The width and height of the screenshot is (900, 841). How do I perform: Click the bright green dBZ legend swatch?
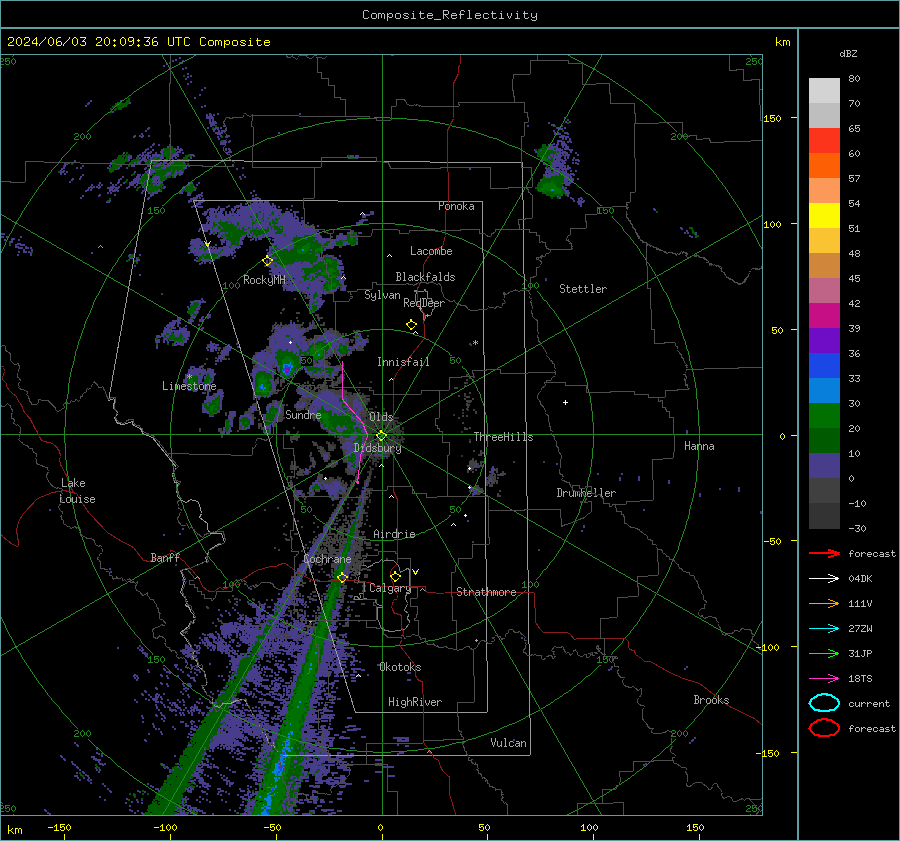pos(824,416)
